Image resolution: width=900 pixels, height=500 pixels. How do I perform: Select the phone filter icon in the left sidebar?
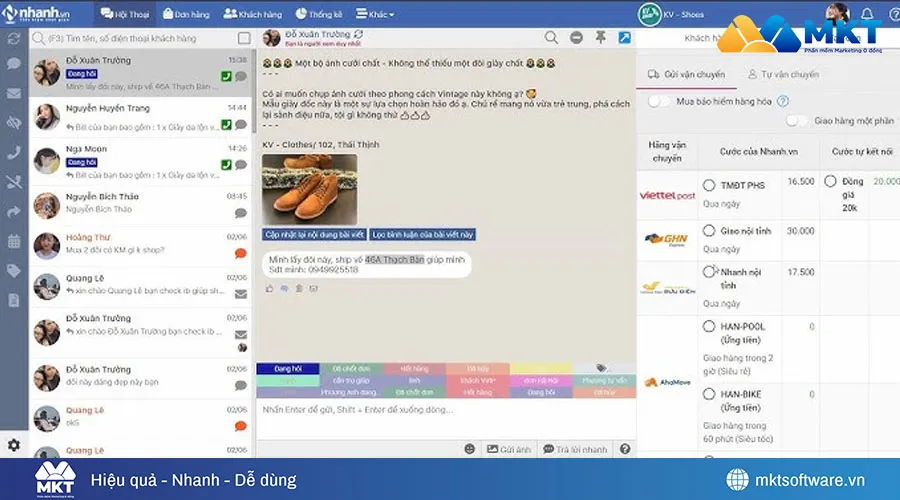(14, 153)
